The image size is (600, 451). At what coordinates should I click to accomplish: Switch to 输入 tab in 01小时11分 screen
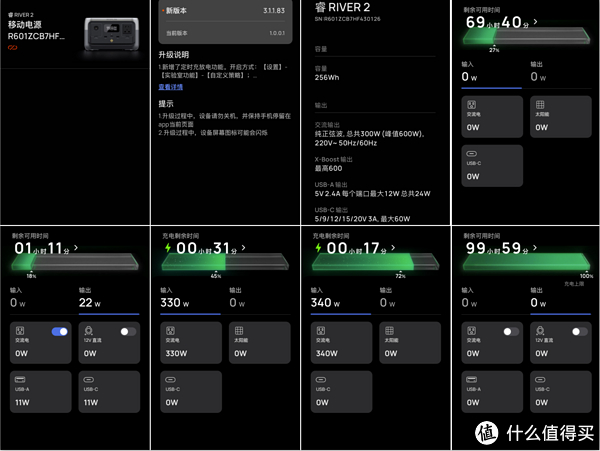[40, 298]
